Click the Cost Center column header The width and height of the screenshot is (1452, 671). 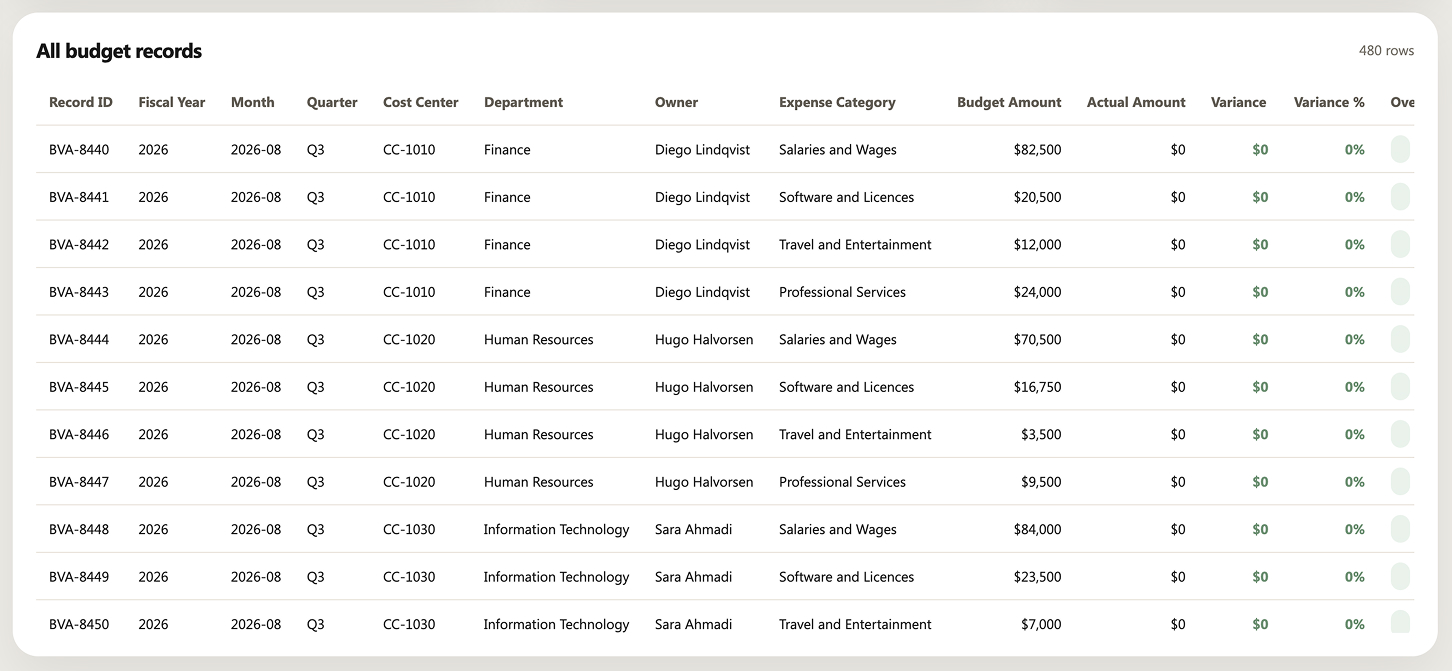[x=421, y=102]
